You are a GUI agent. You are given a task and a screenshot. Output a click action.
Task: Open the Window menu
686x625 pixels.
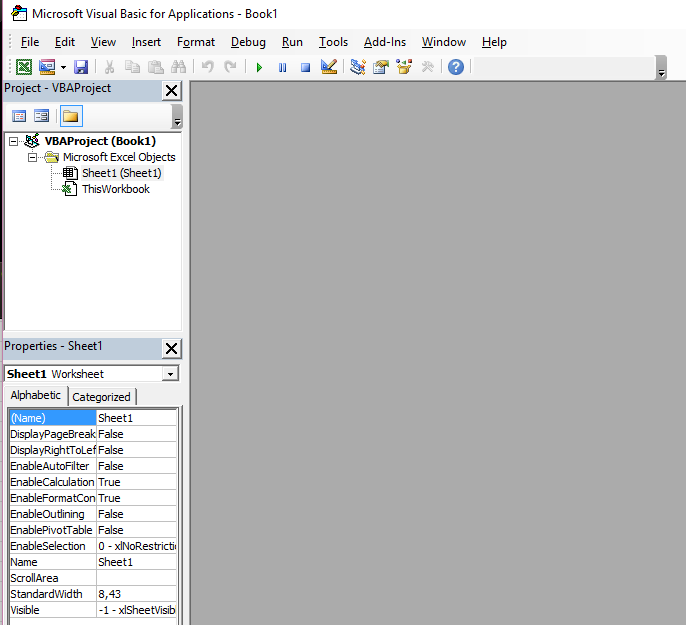click(x=444, y=42)
